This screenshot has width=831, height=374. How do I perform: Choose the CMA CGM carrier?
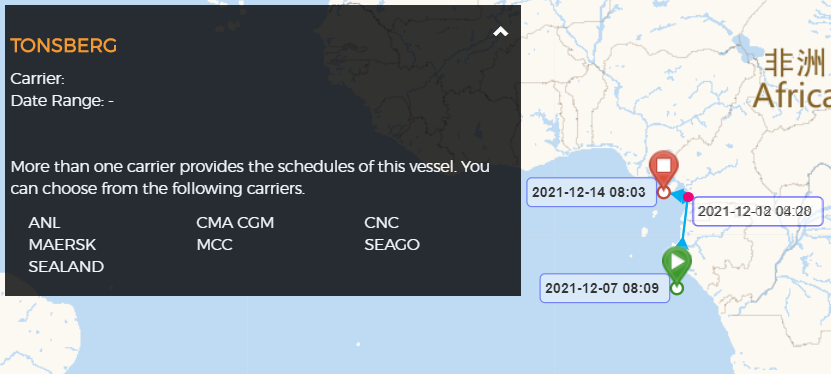[235, 222]
